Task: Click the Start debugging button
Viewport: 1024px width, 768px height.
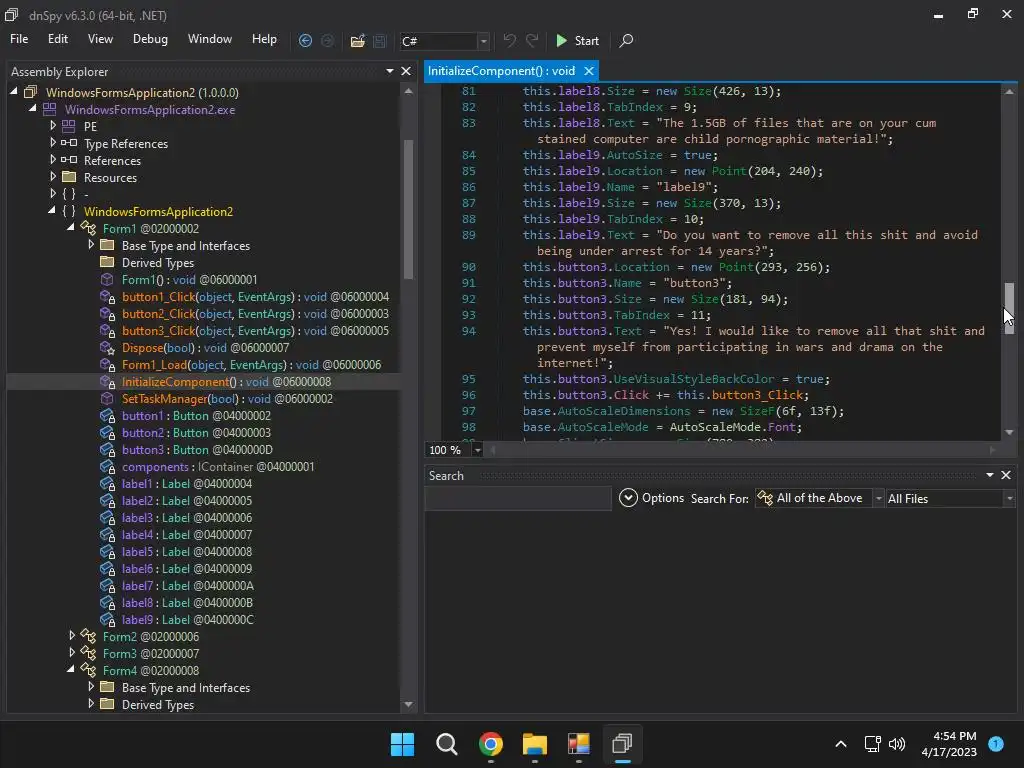Action: click(577, 40)
